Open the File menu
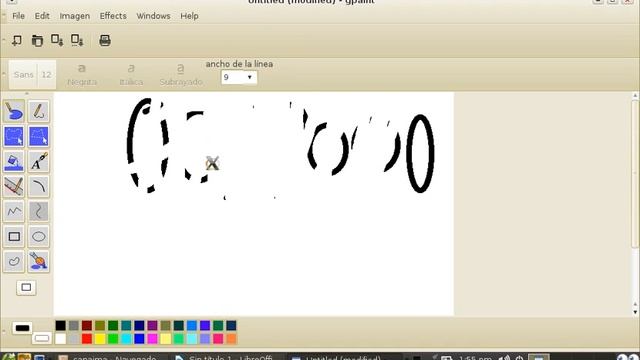This screenshot has height=360, width=640. click(x=18, y=16)
